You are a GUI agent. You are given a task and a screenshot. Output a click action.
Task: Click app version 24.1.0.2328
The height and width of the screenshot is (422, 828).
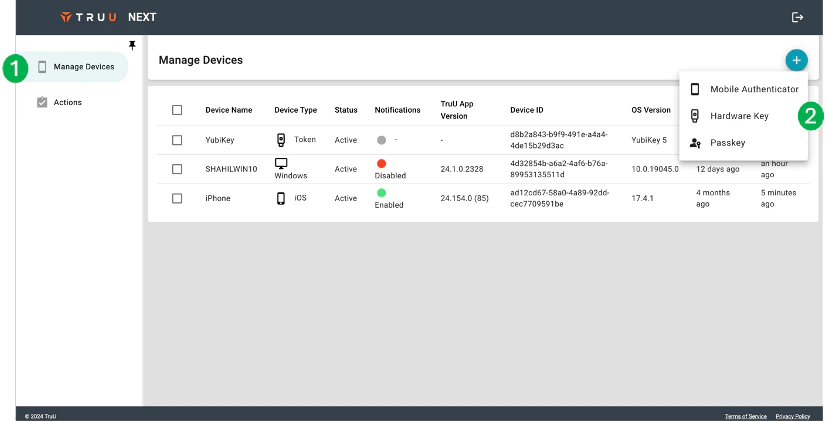click(462, 169)
